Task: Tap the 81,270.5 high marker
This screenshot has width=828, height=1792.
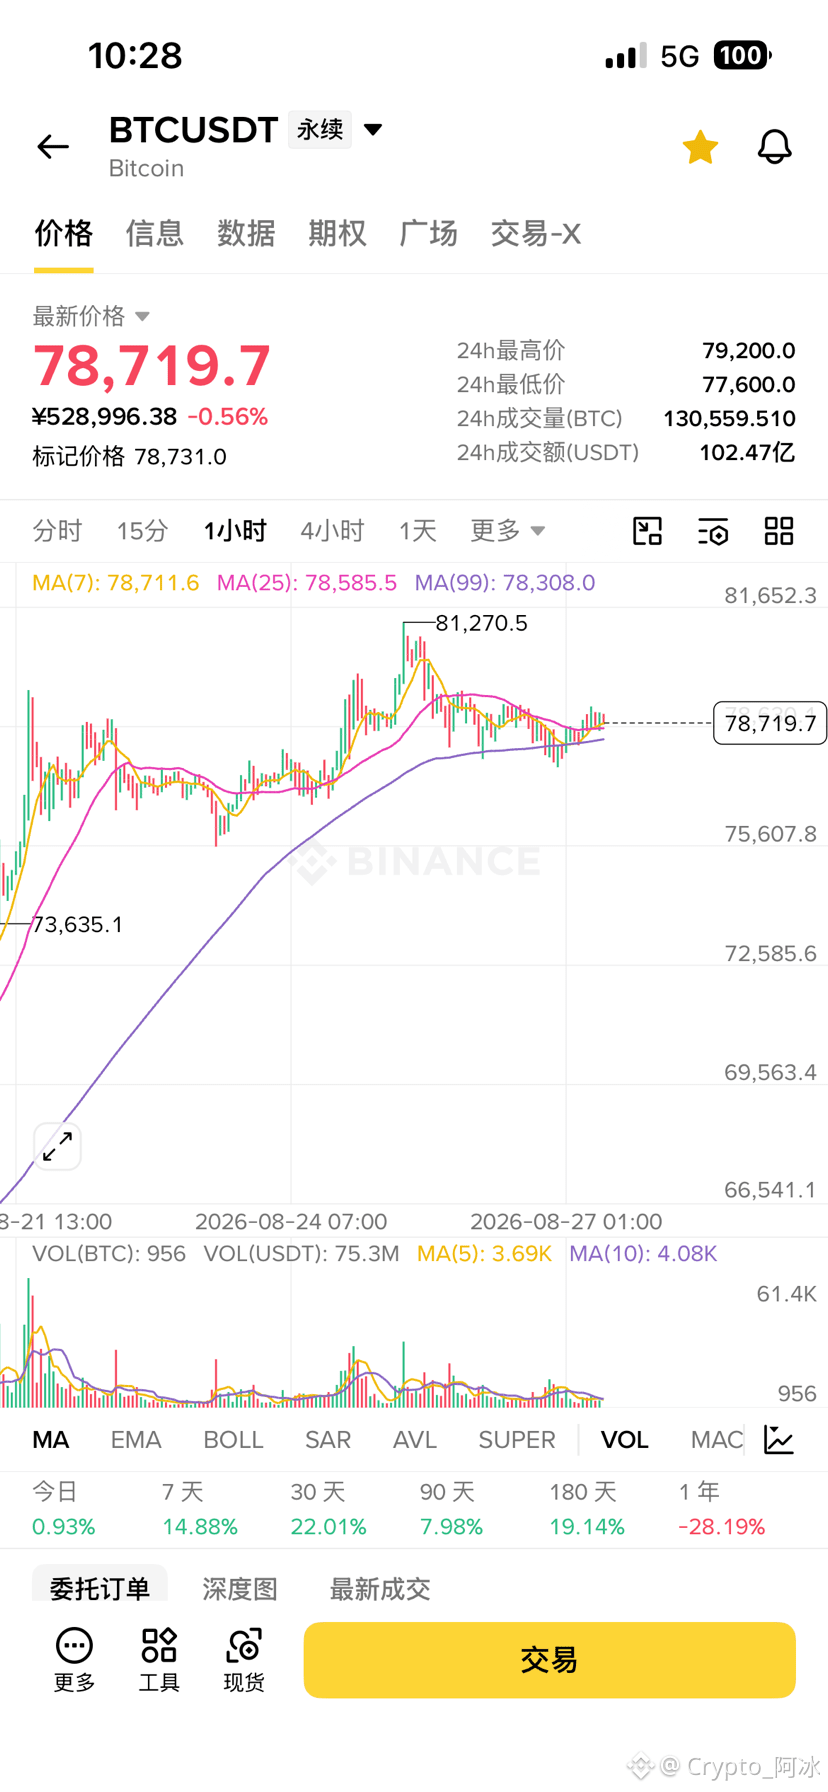Action: (482, 623)
